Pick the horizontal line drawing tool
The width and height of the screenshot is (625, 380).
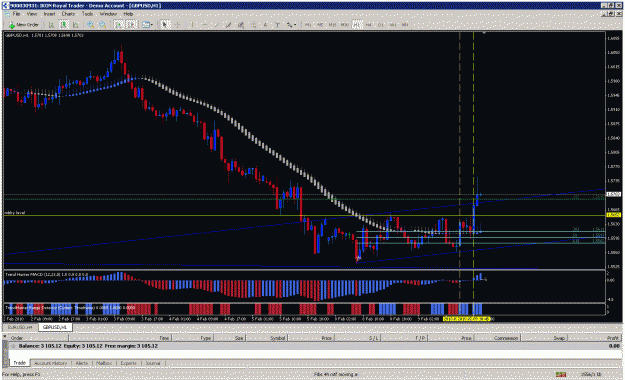(204, 25)
